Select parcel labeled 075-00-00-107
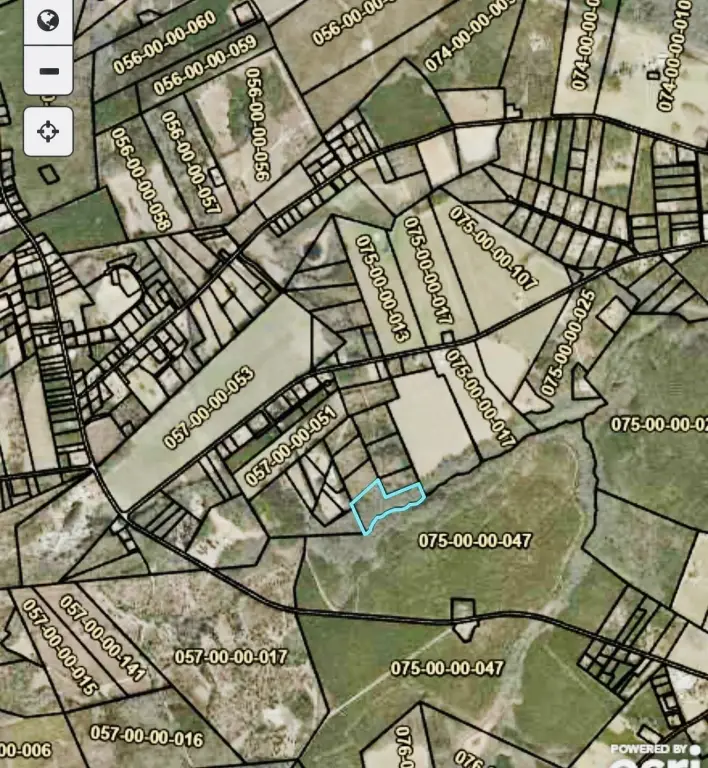The height and width of the screenshot is (768, 708). pos(493,249)
